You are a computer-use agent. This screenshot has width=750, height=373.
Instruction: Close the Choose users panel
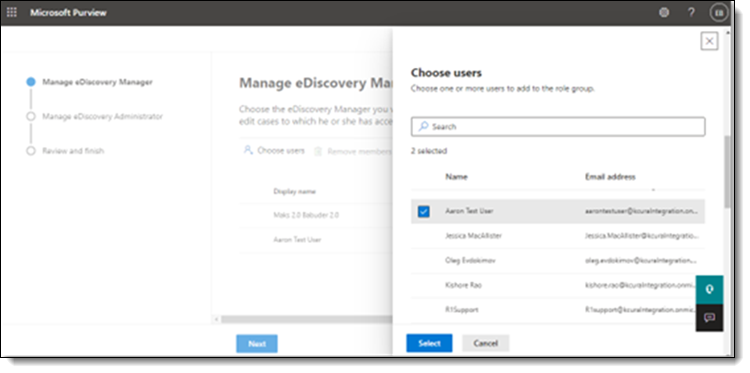point(709,42)
